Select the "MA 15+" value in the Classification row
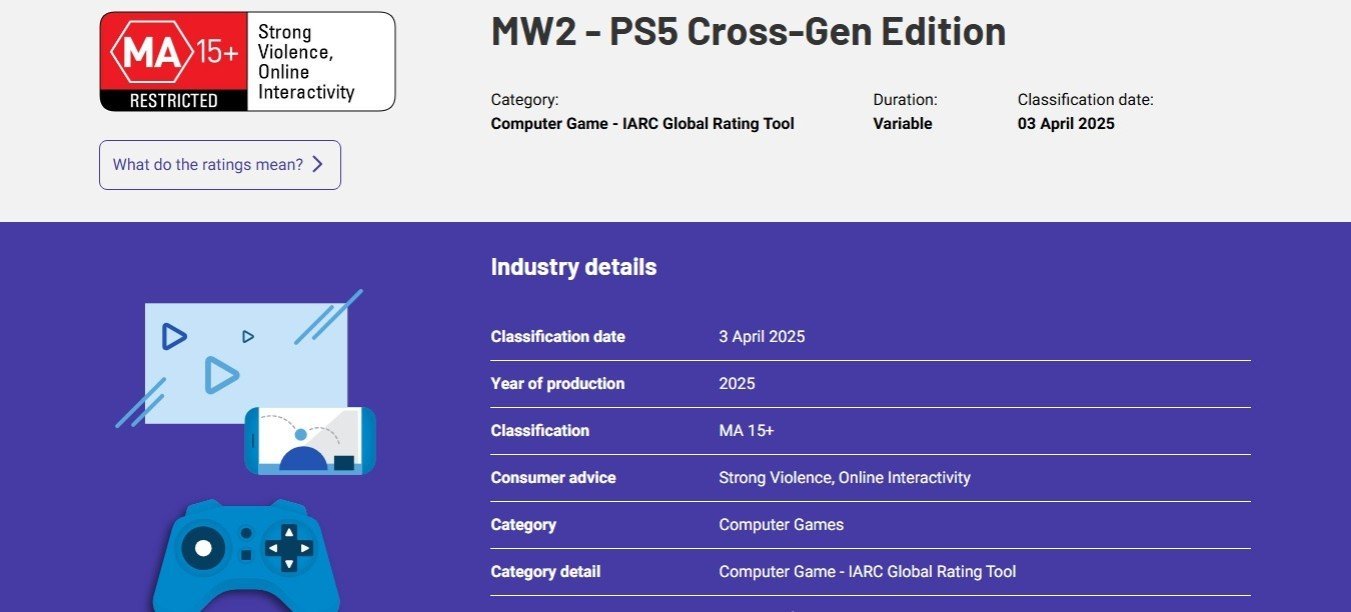The width and height of the screenshot is (1351, 612). coord(746,431)
